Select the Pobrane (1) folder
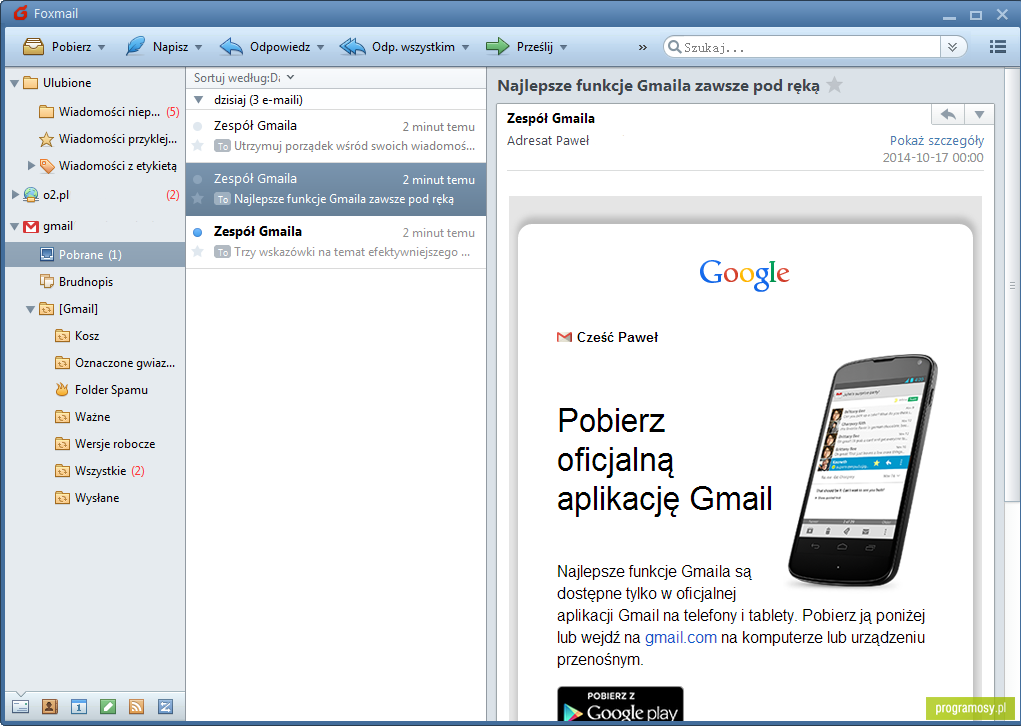Screen dimensions: 1021x726 point(95,255)
